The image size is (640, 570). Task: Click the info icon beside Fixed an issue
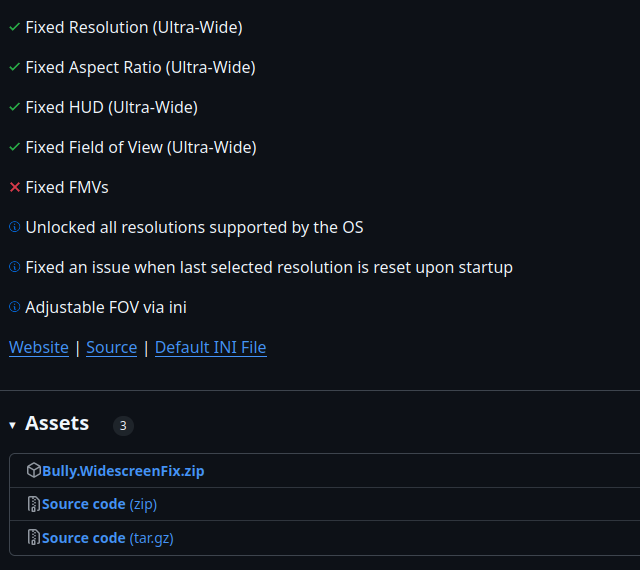(15, 267)
